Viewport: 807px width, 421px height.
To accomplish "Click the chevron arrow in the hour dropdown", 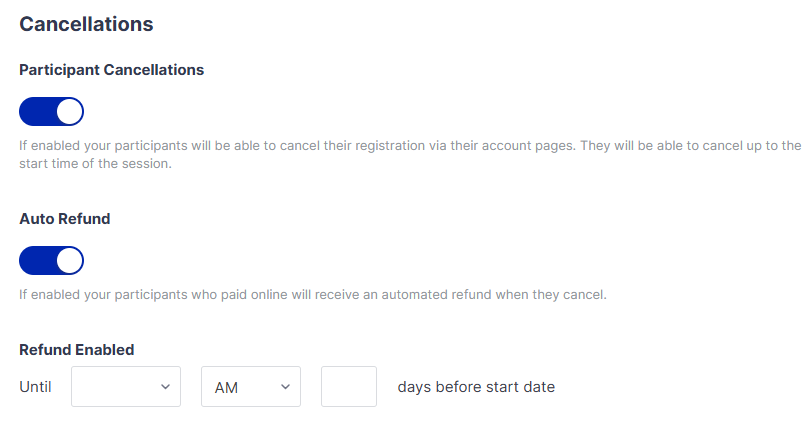I will (165, 386).
